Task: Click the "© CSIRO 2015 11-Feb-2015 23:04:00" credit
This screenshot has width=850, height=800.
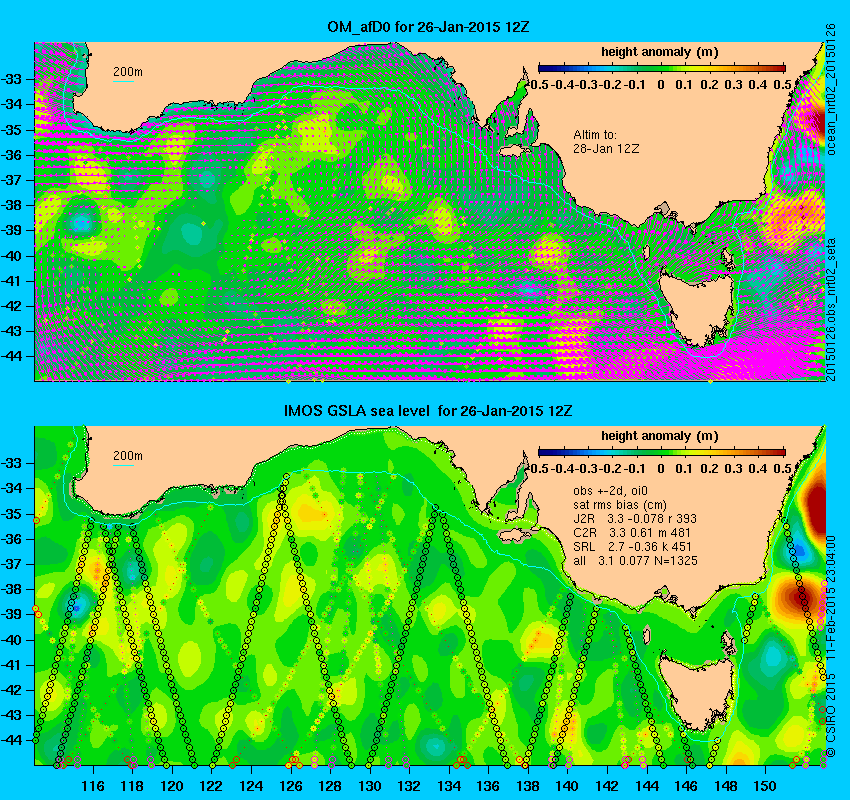Action: [x=831, y=646]
